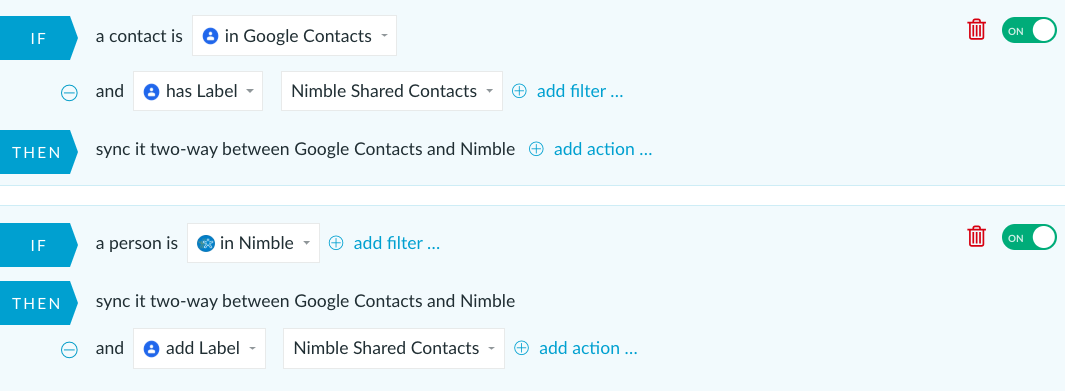Image resolution: width=1065 pixels, height=391 pixels.
Task: Click 'add filter …' link in first rule
Action: 580,91
